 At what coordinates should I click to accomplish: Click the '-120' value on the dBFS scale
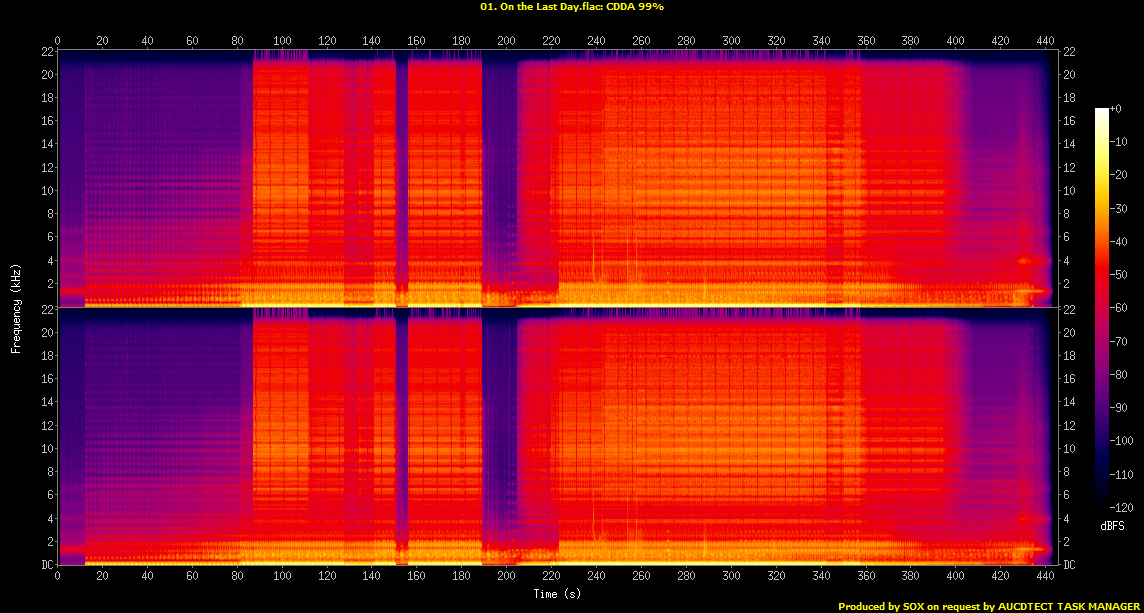point(1121,507)
